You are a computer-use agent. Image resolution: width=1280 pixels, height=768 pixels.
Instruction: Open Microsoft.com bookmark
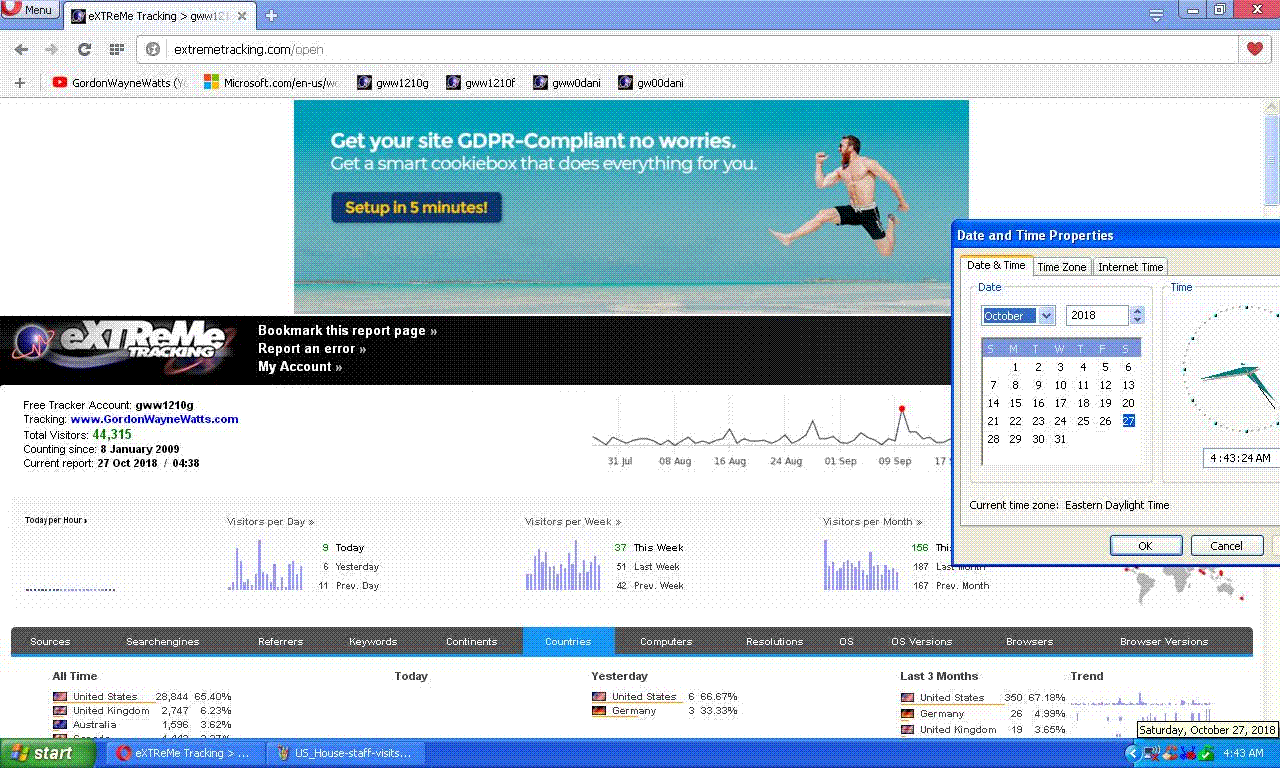271,83
